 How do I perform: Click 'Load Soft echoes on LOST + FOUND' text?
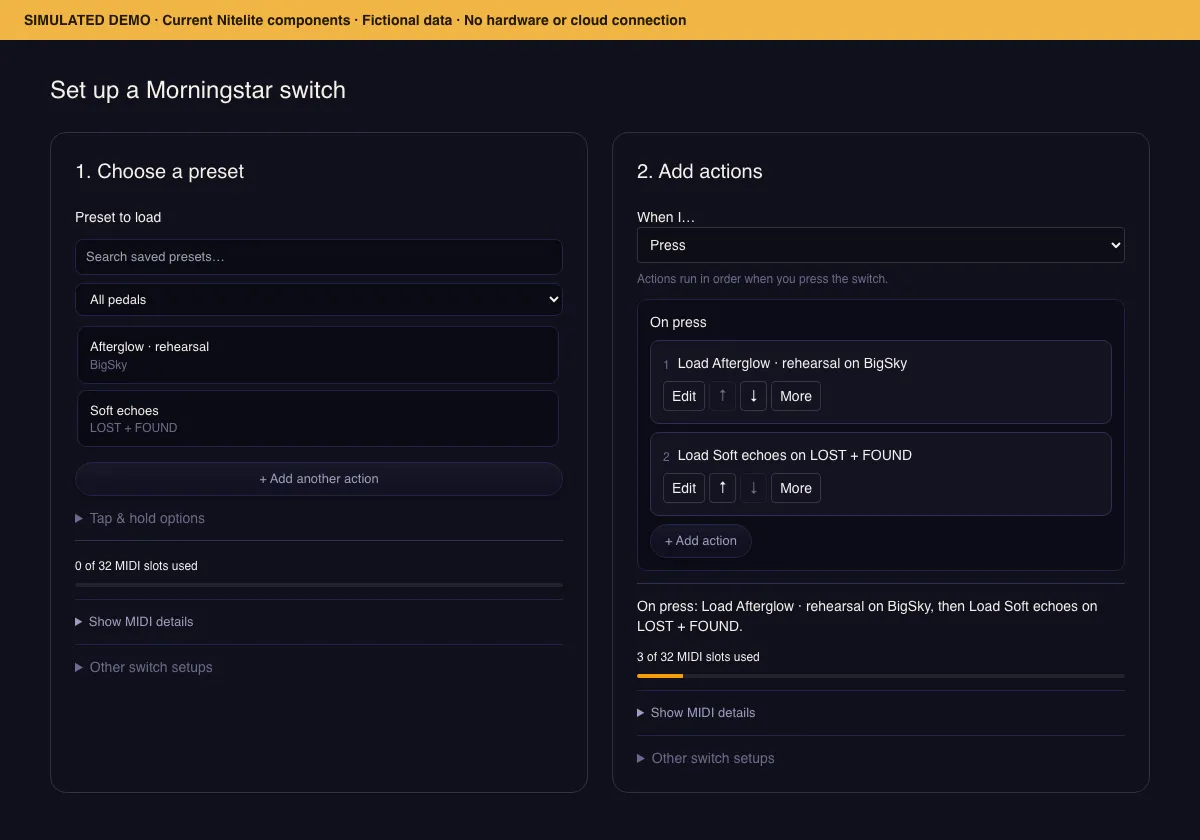(795, 455)
